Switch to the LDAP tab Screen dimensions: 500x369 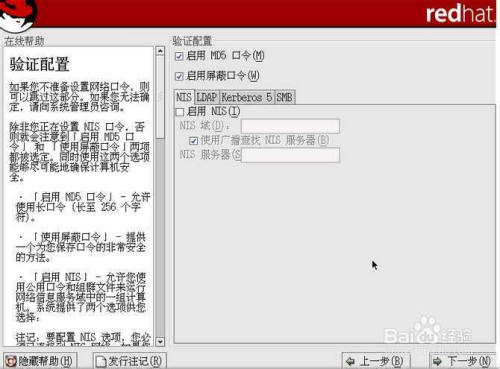tap(207, 98)
